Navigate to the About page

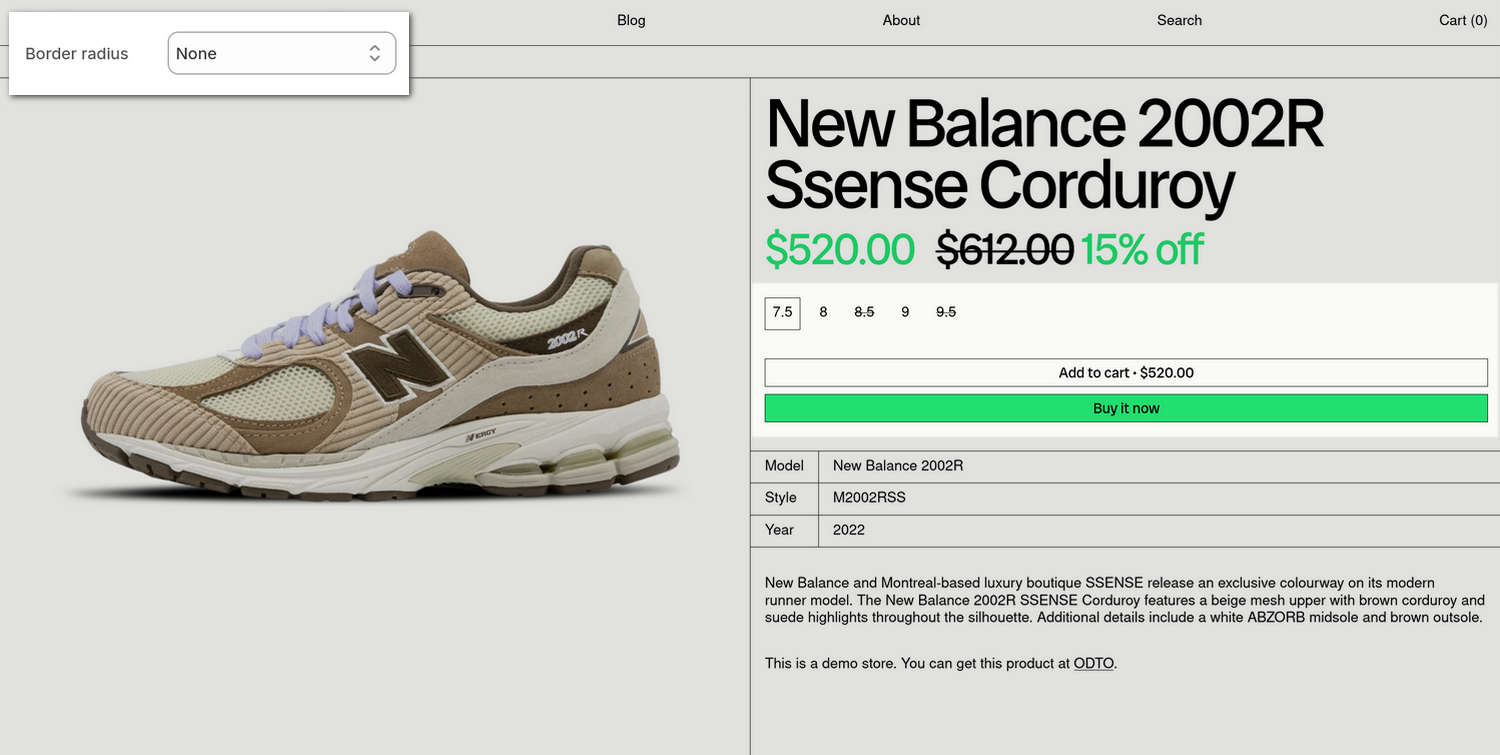(x=899, y=20)
